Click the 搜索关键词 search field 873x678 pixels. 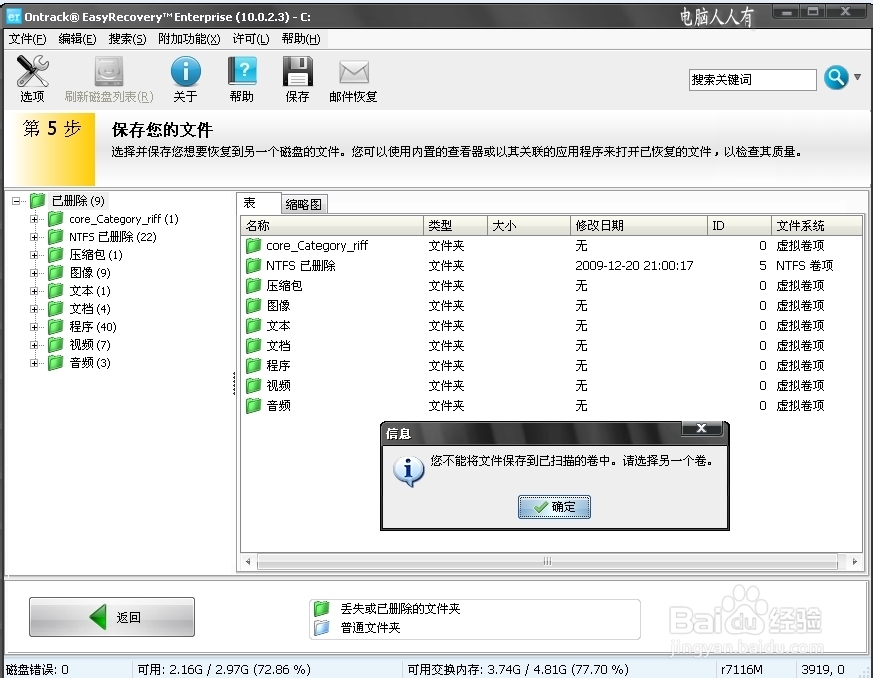coord(752,80)
